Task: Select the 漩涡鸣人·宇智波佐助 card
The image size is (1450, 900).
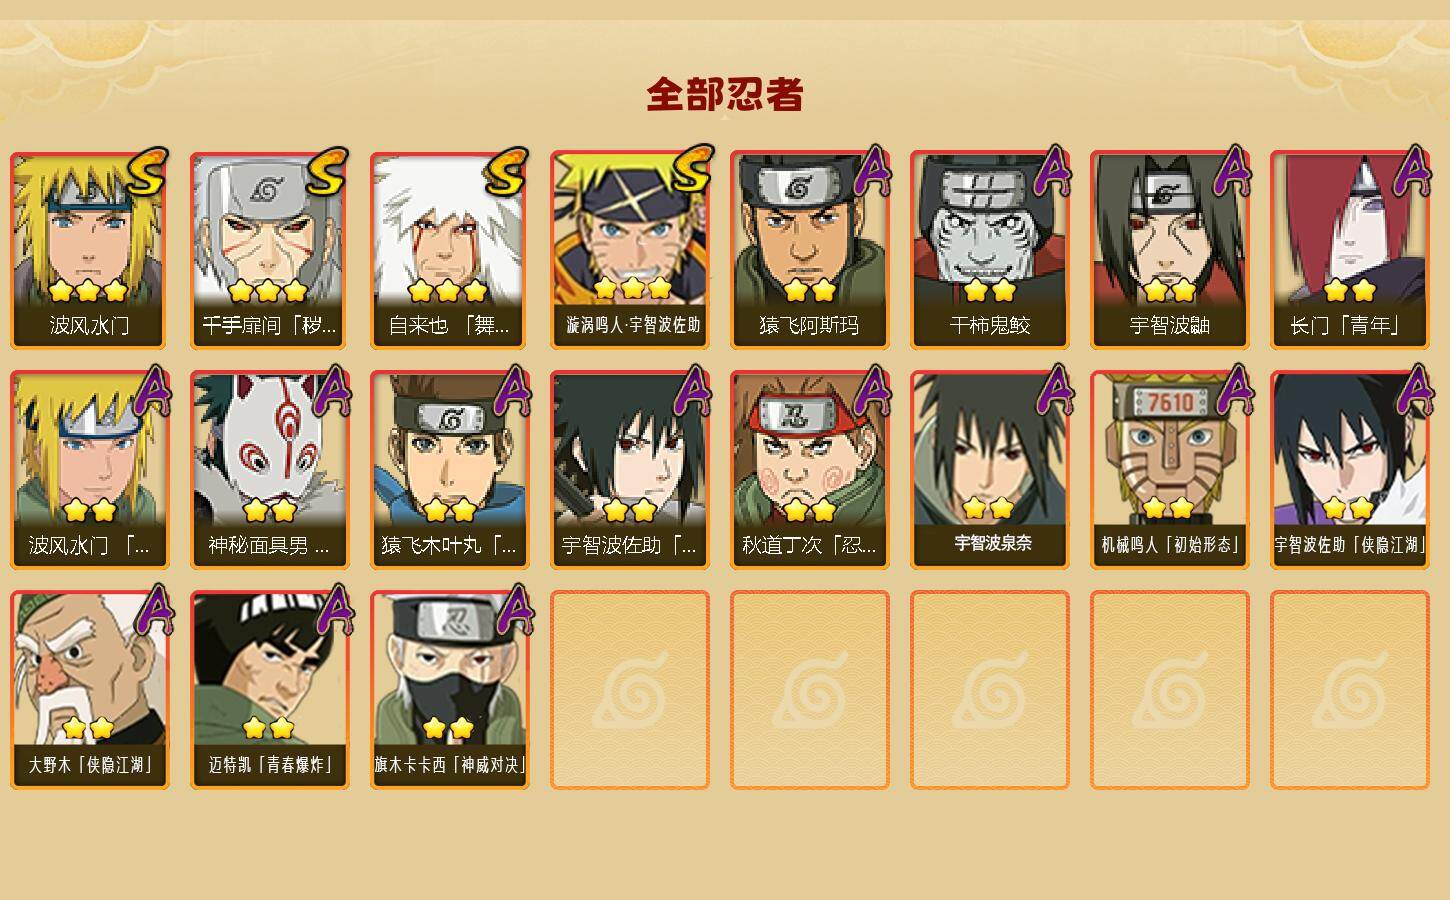Action: pos(629,250)
